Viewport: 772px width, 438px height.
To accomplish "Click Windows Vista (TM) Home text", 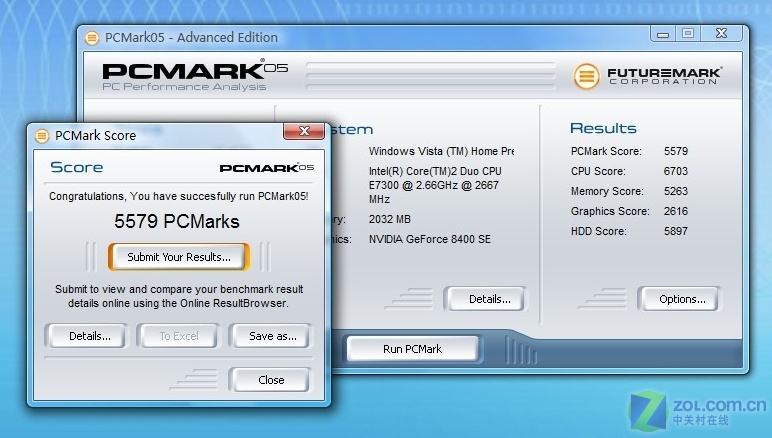I will pos(441,151).
